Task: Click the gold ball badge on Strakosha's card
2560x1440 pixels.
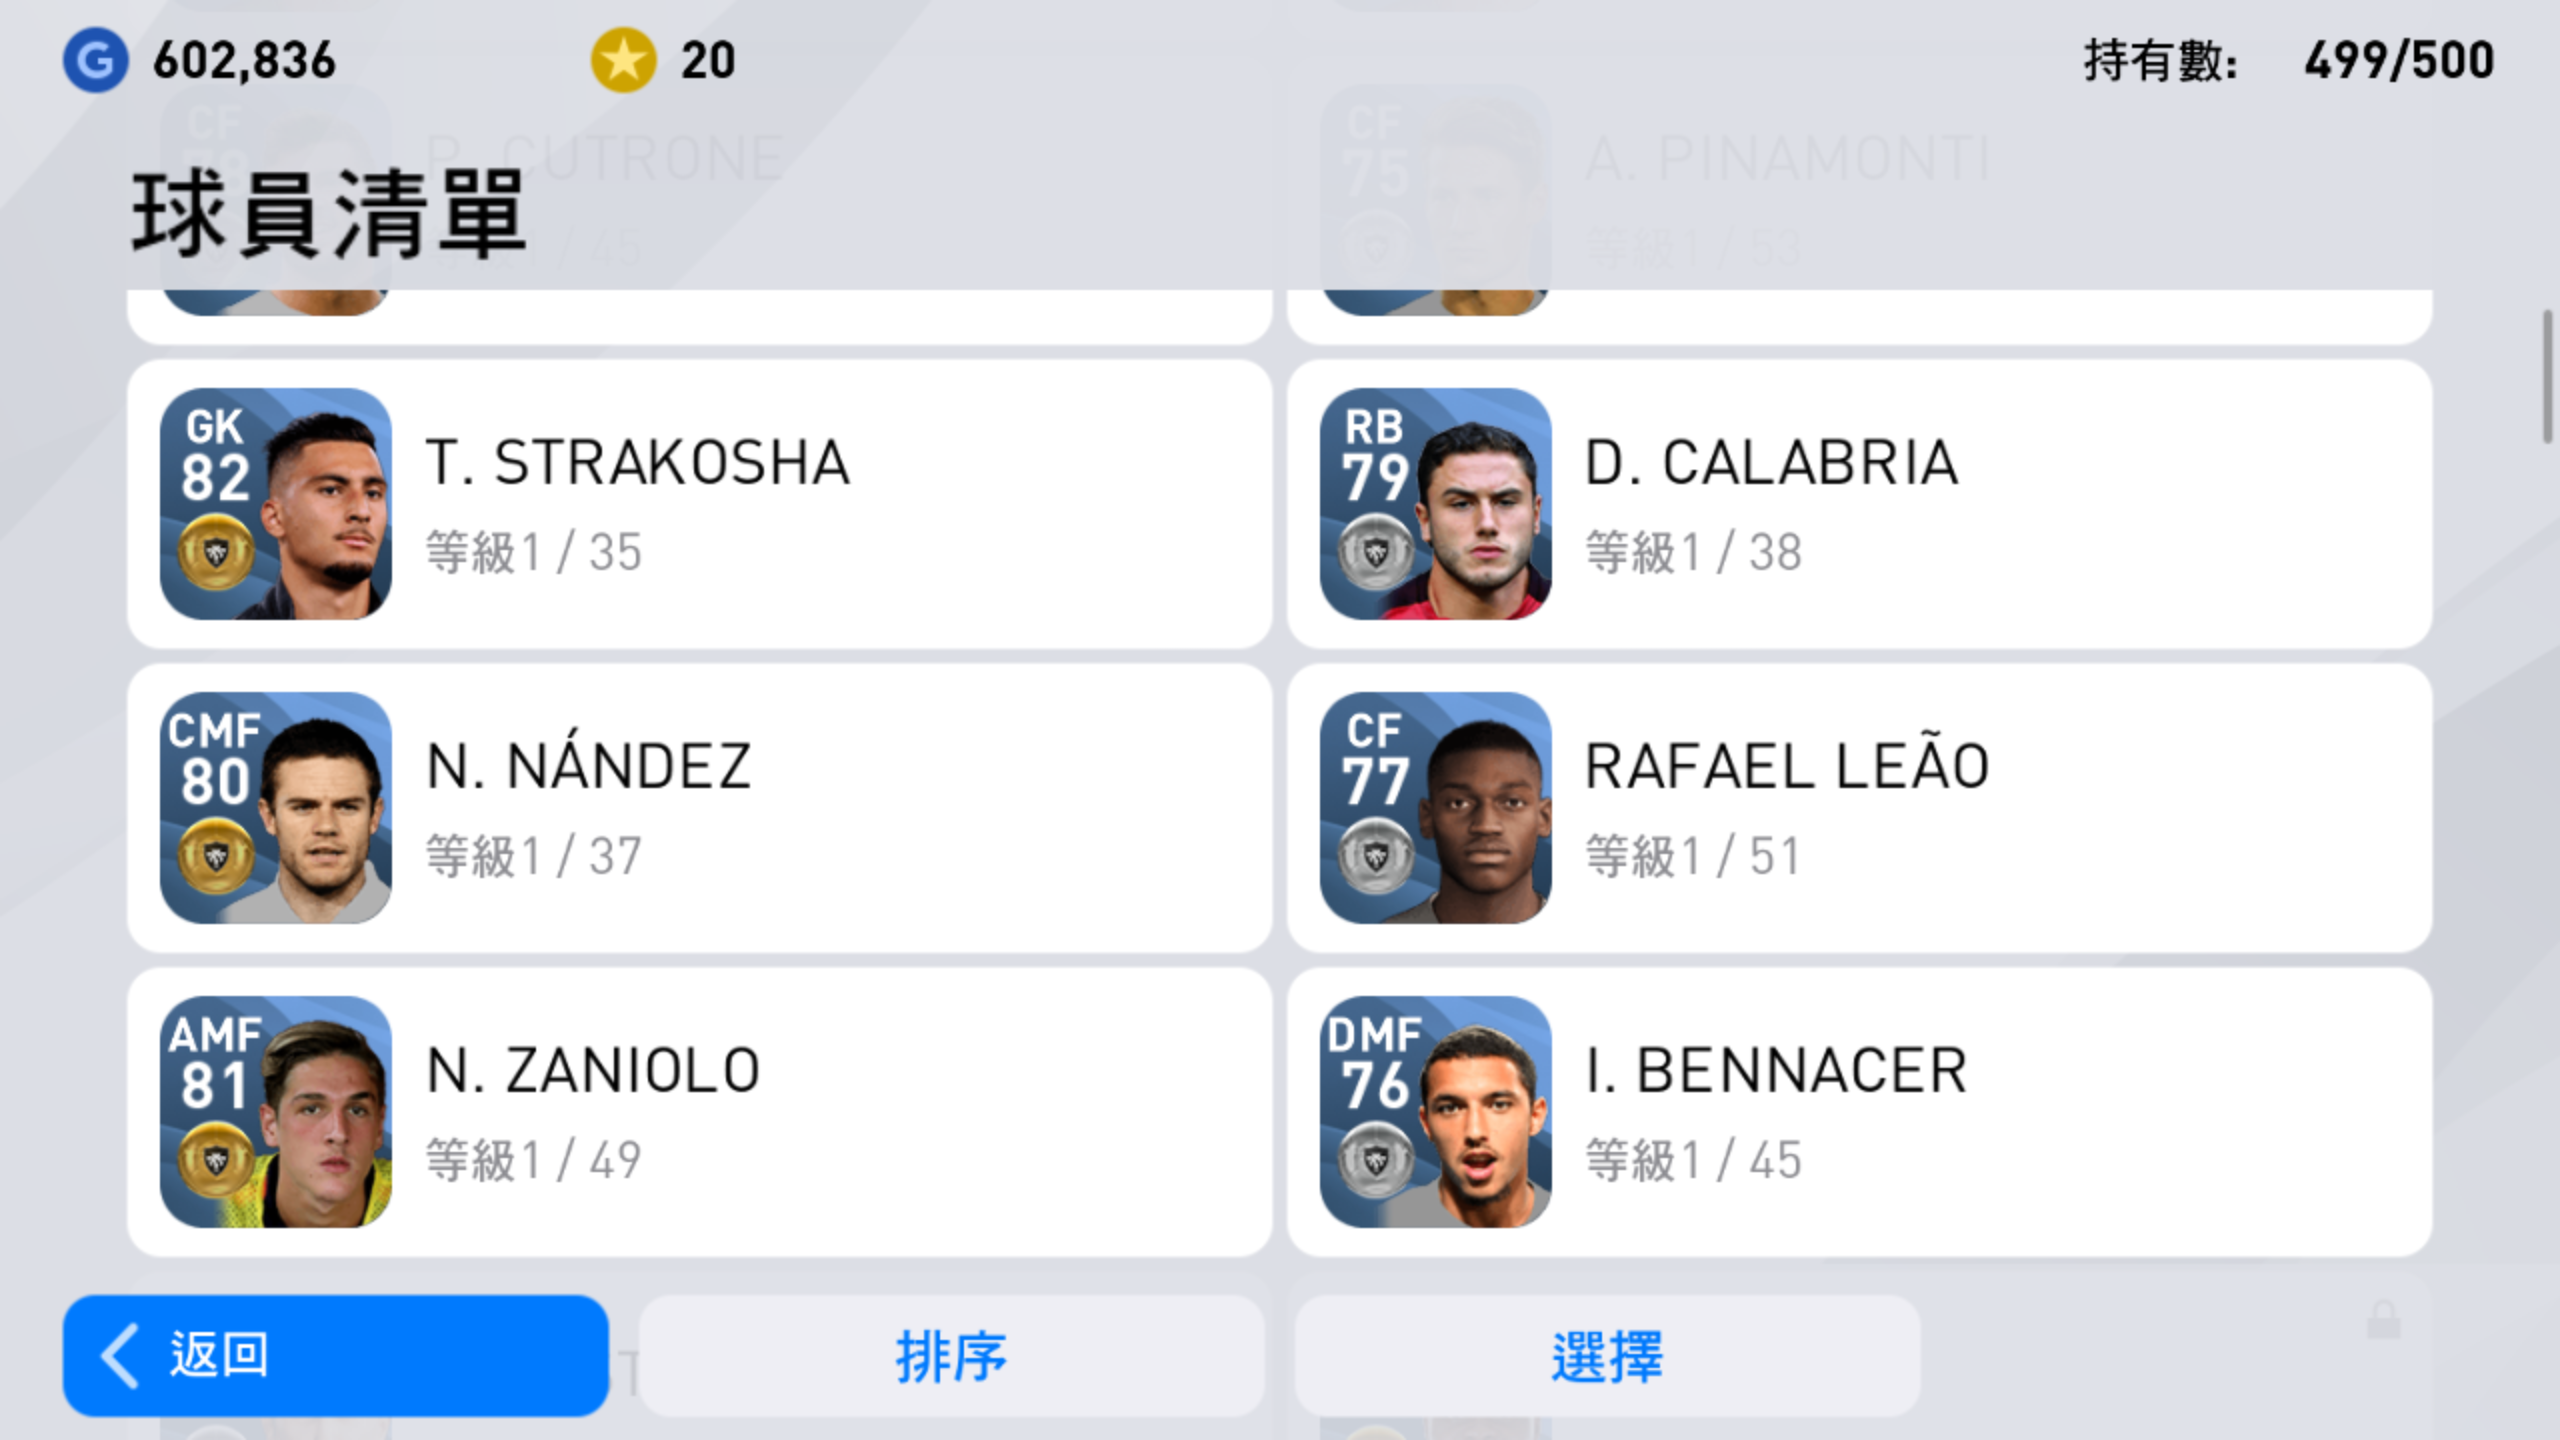Action: pos(216,552)
